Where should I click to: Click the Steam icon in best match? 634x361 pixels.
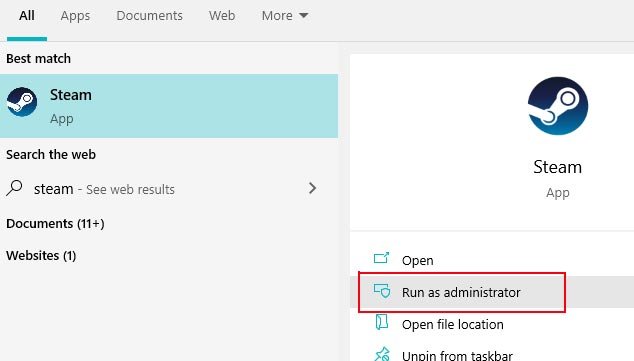tap(22, 102)
